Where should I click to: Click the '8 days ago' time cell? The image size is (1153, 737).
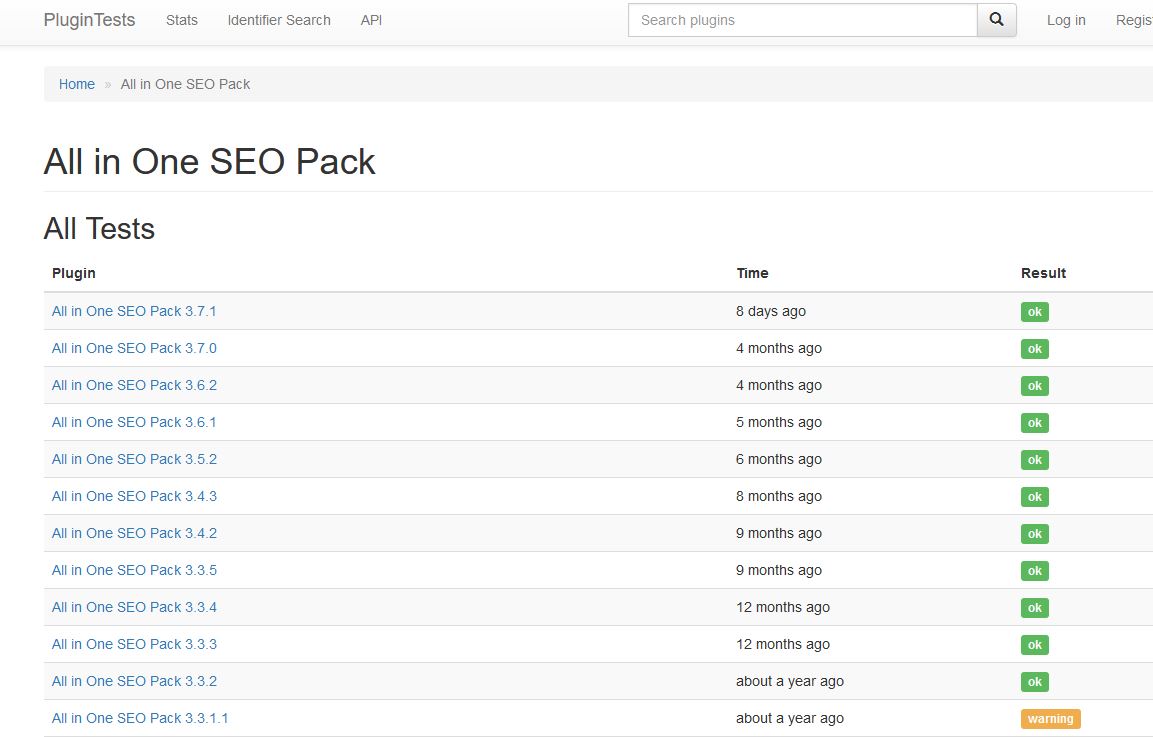tap(771, 311)
